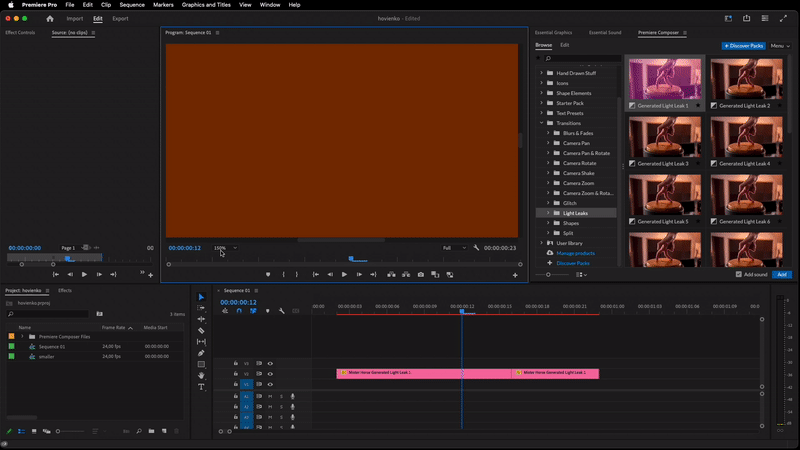Switch to the Essential Sound tab
Image resolution: width=800 pixels, height=450 pixels.
tap(605, 33)
